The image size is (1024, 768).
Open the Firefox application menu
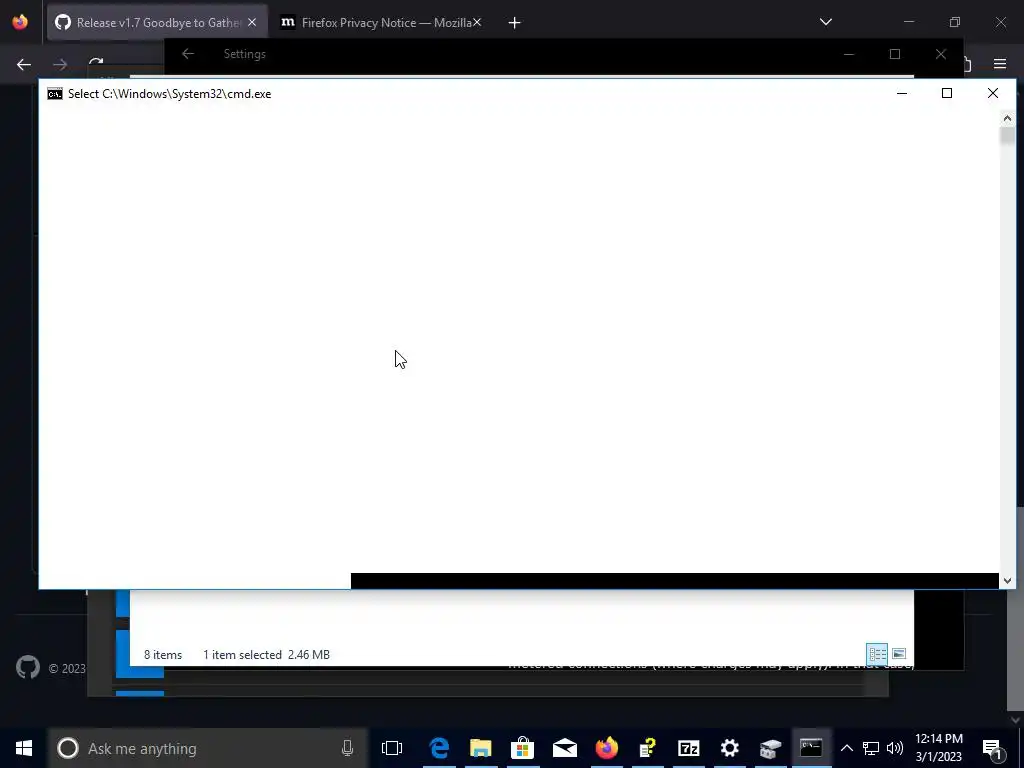click(x=1000, y=64)
